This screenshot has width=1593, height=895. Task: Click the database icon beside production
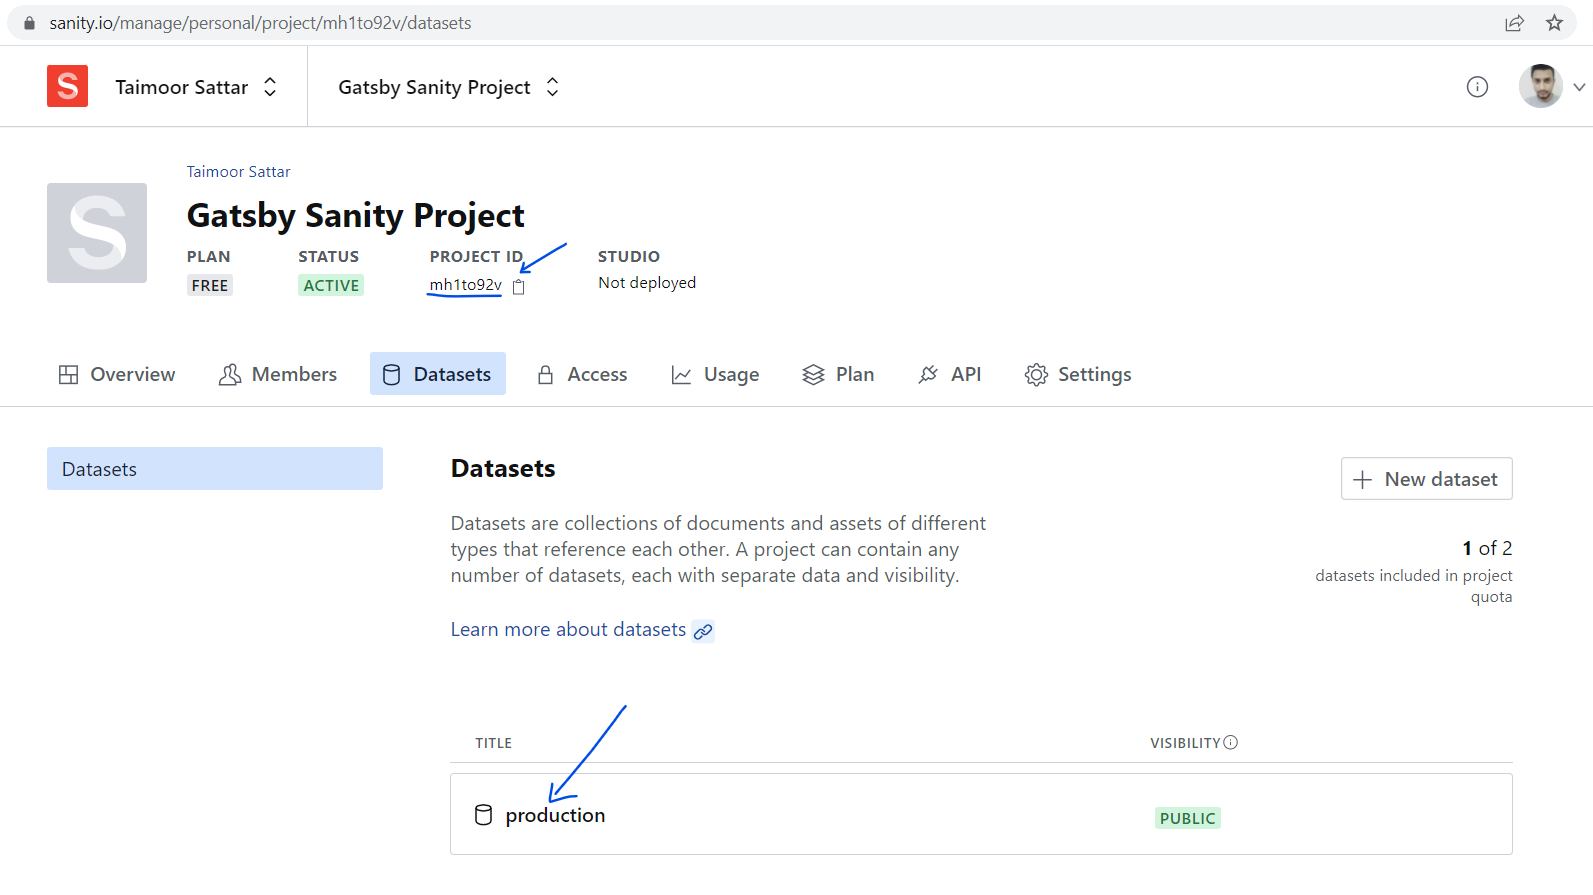tap(483, 815)
